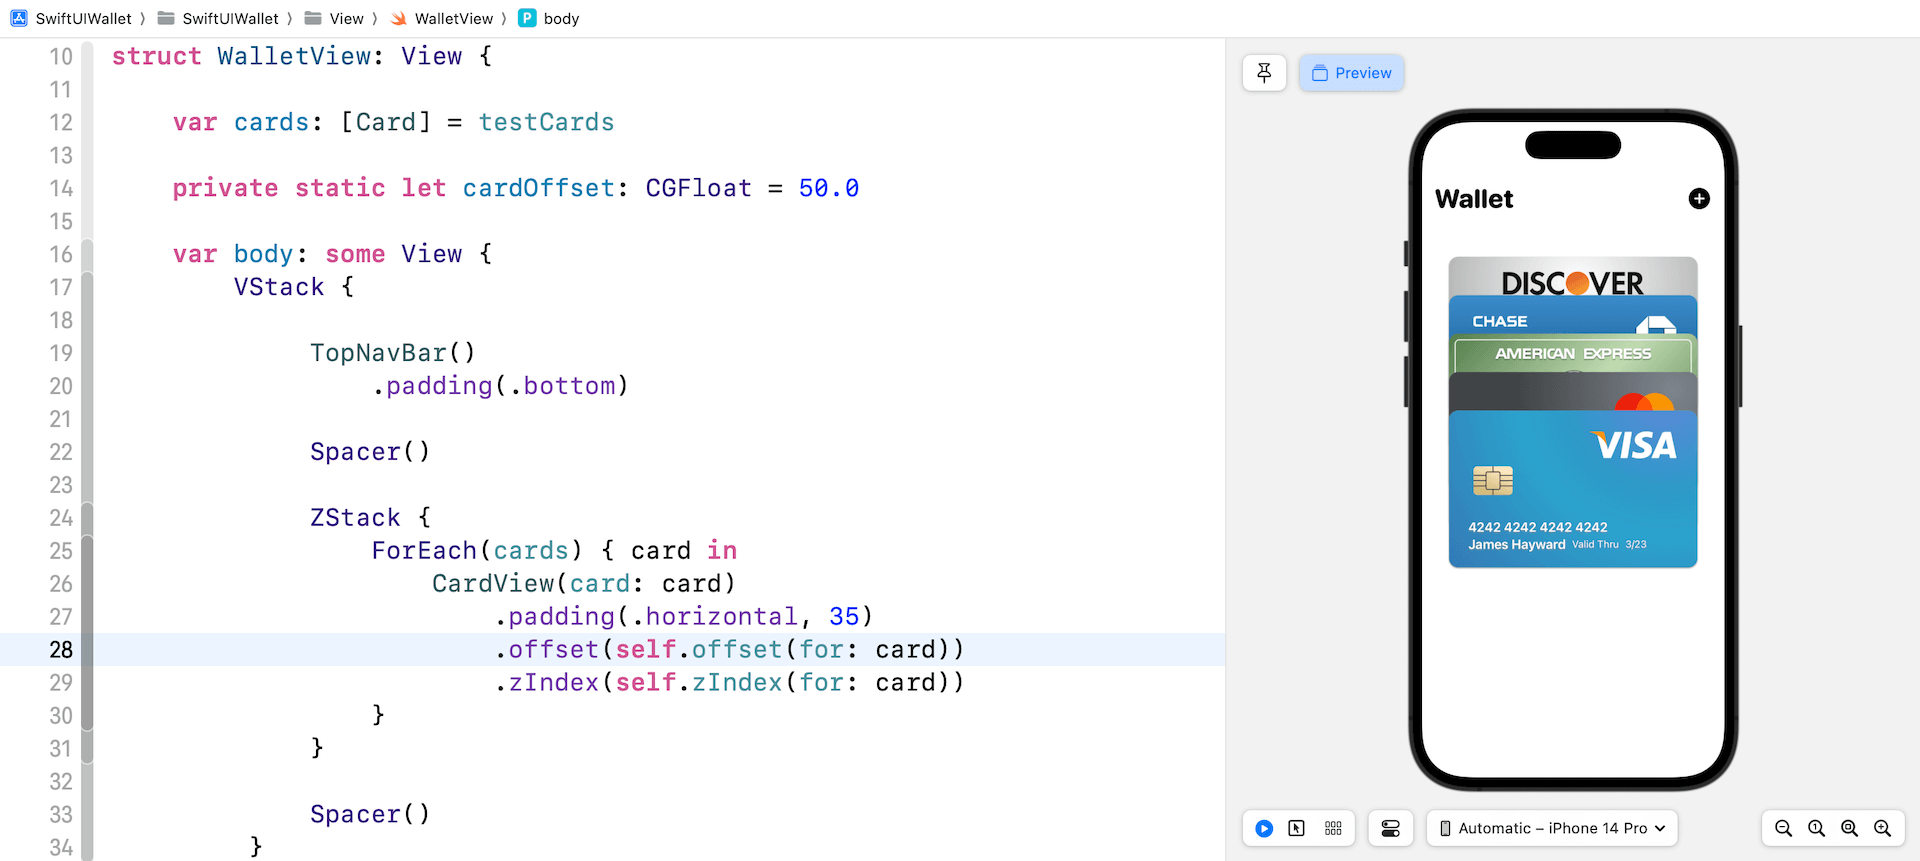The width and height of the screenshot is (1920, 861).
Task: Select the American Express card in the preview
Action: pos(1573,354)
